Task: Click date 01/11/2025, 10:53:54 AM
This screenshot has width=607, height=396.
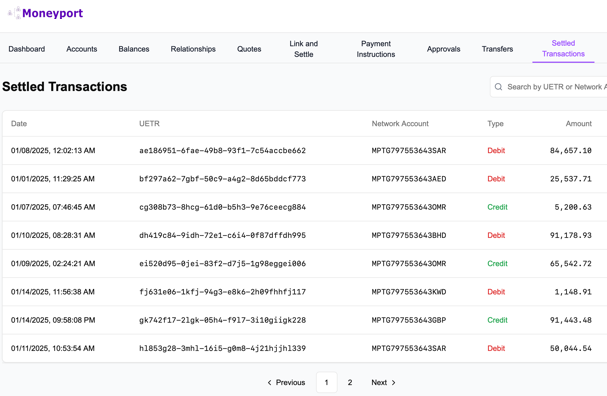Action: coord(53,348)
